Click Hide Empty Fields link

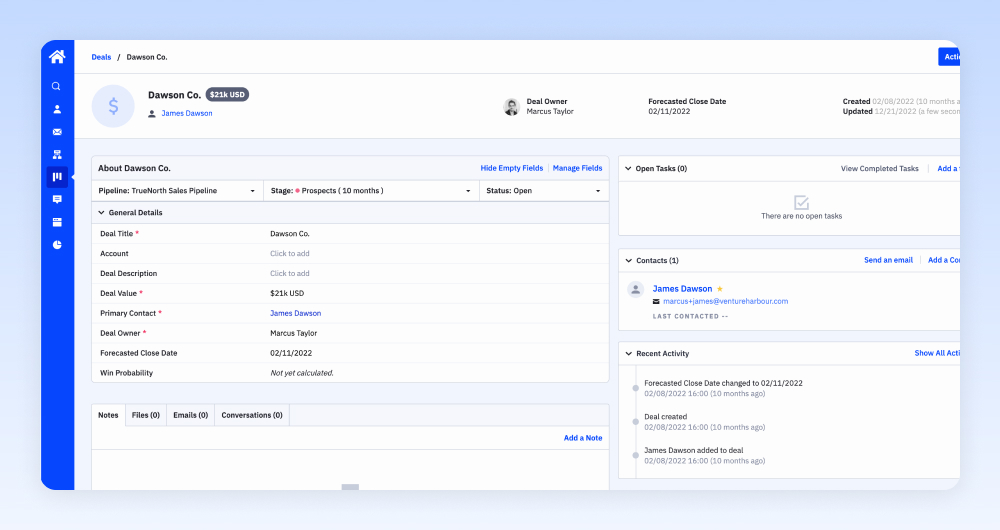(511, 168)
